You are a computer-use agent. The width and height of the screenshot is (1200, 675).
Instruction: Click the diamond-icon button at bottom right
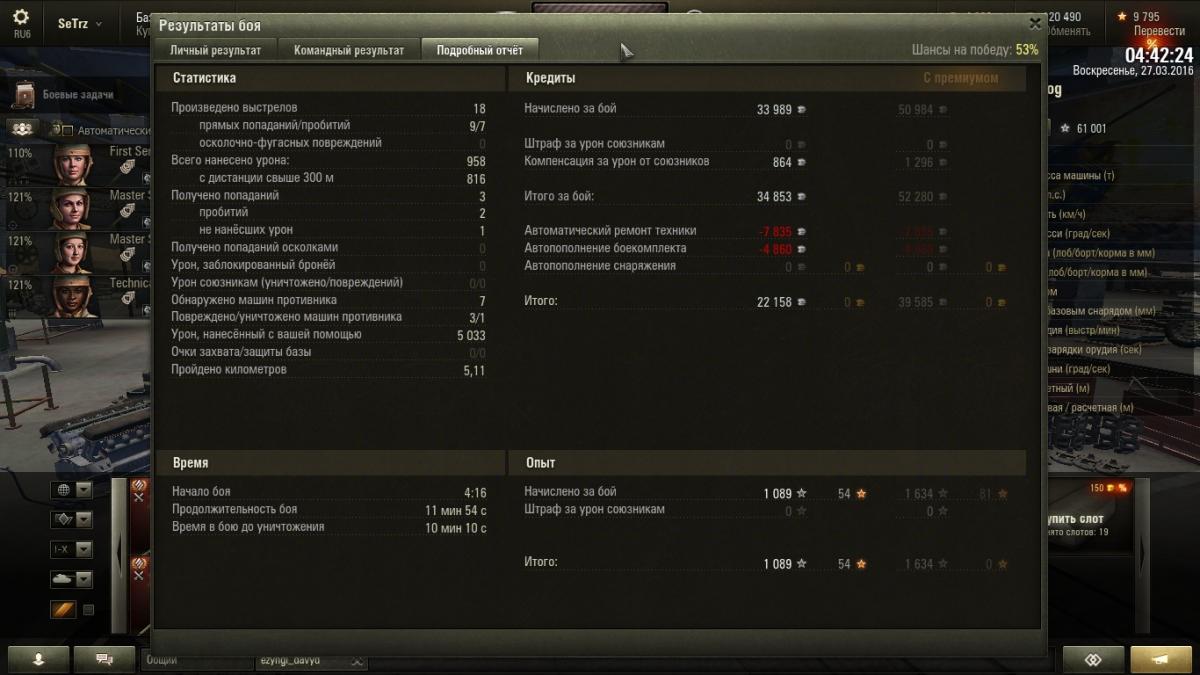tap(1093, 660)
